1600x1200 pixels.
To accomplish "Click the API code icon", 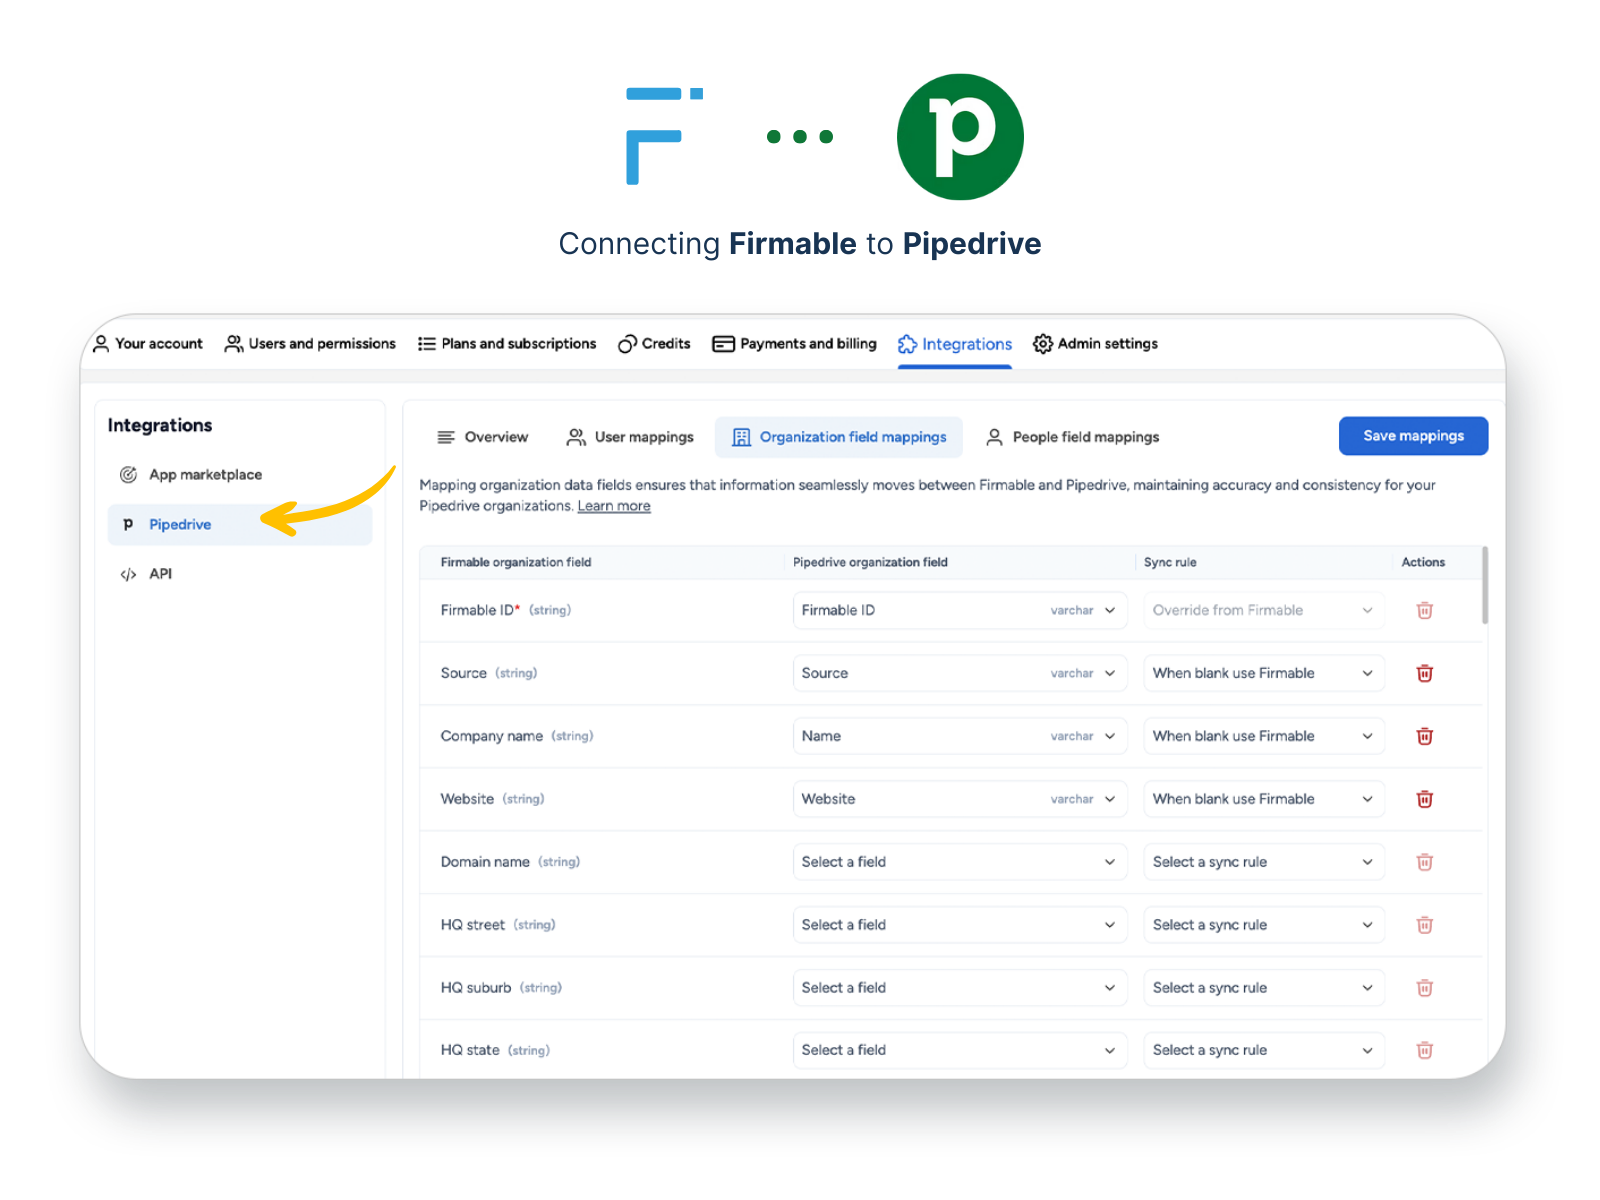I will [x=128, y=574].
